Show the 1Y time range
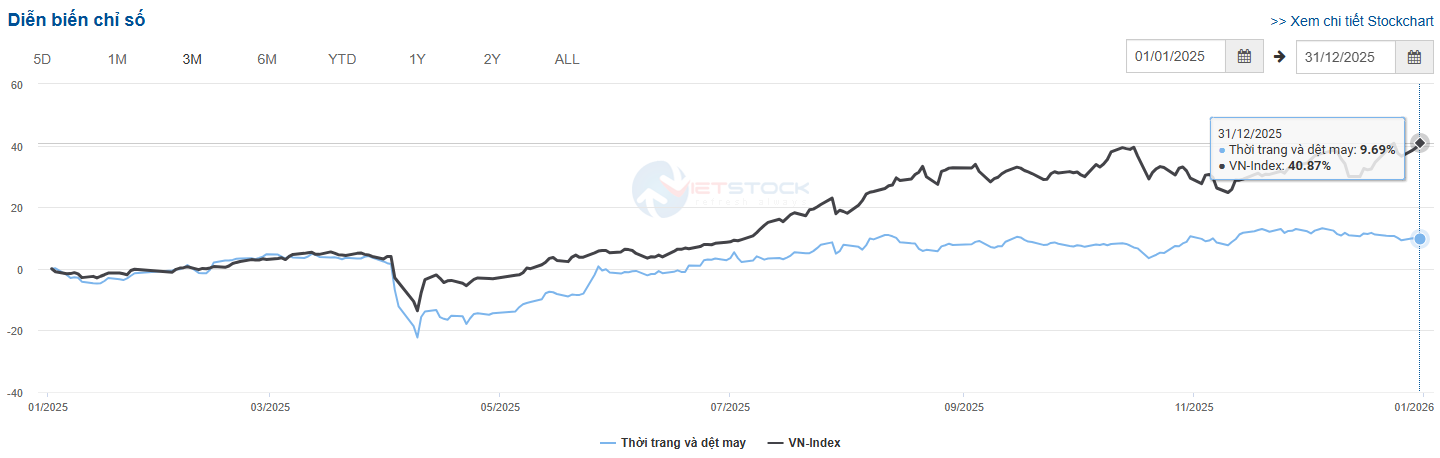 pyautogui.click(x=417, y=59)
